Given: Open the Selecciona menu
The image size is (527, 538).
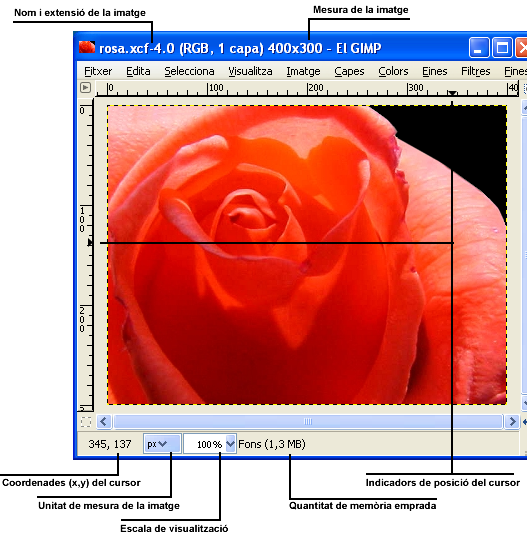Looking at the screenshot, I should [x=189, y=71].
